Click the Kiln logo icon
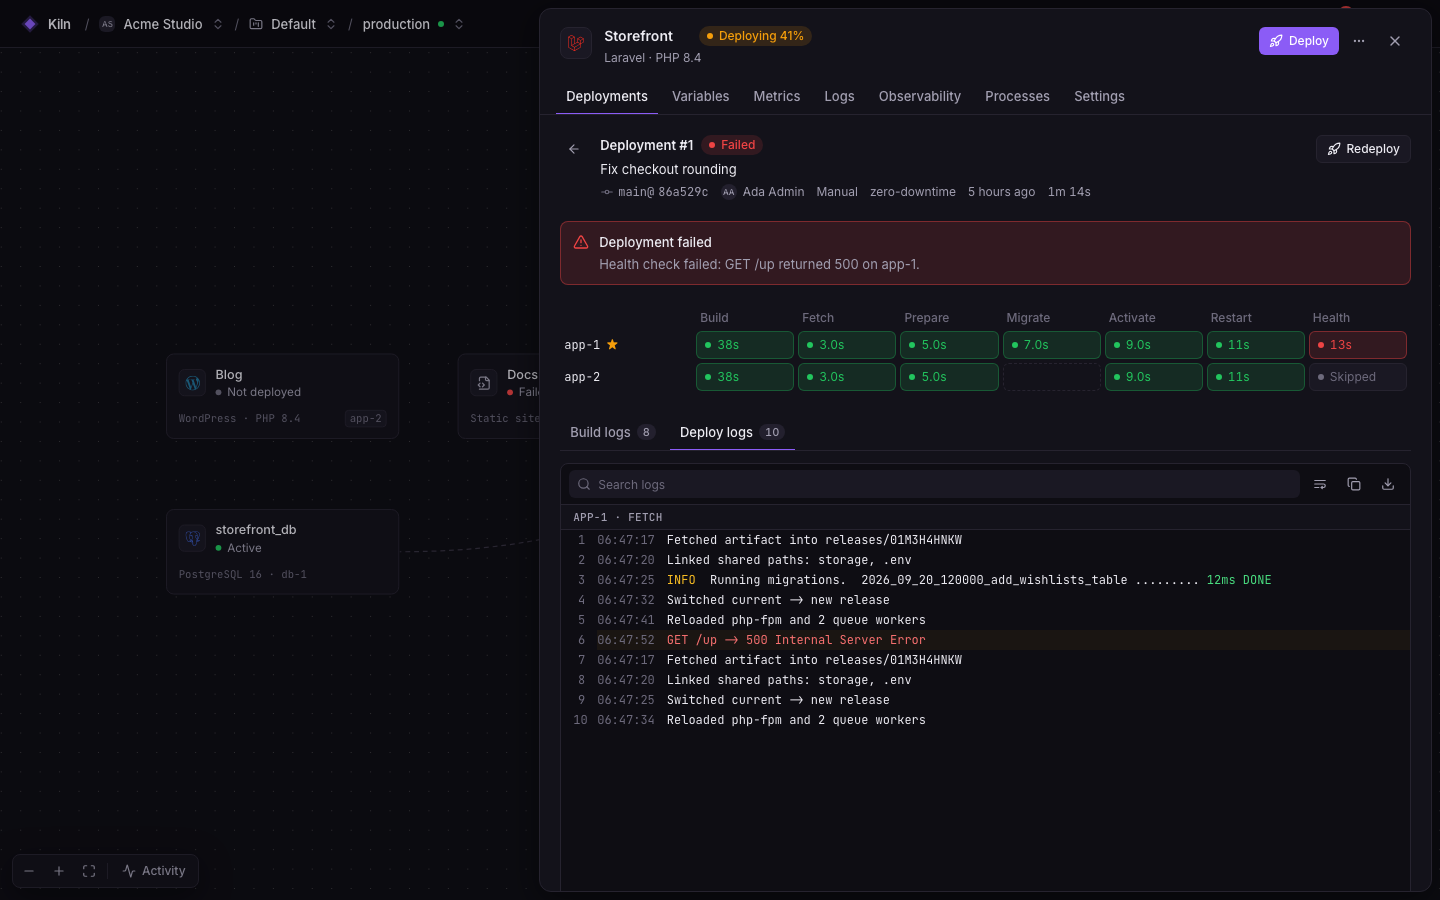 pyautogui.click(x=30, y=24)
